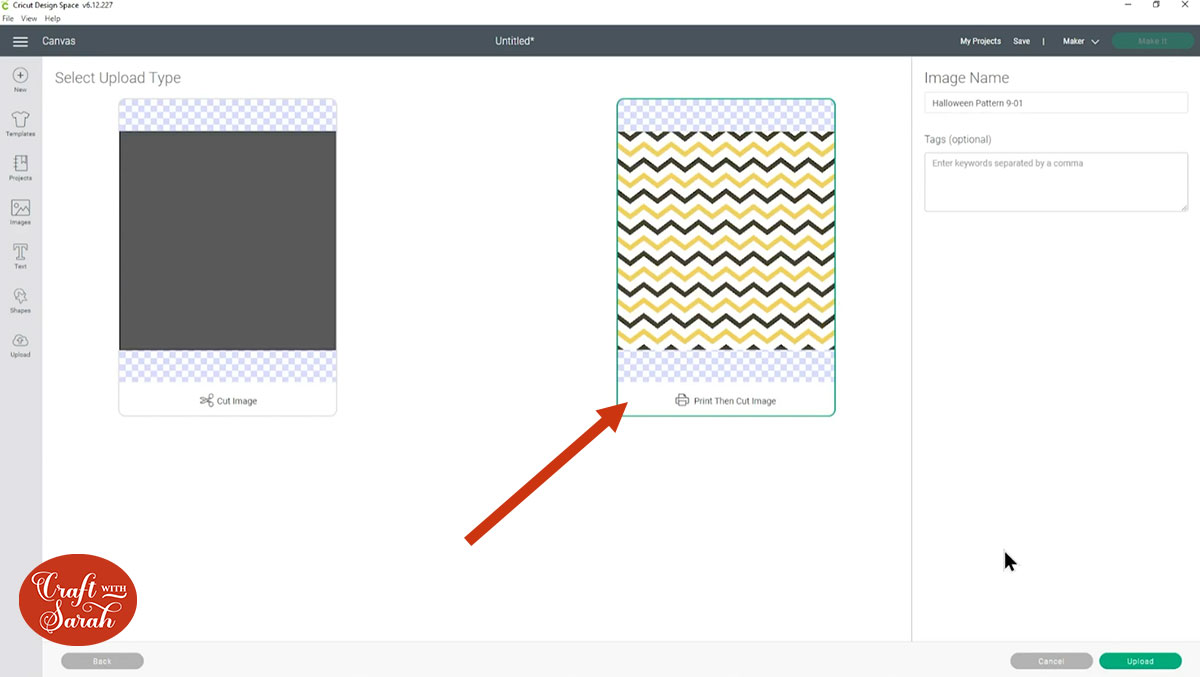Click the Back button
1200x677 pixels.
click(102, 661)
